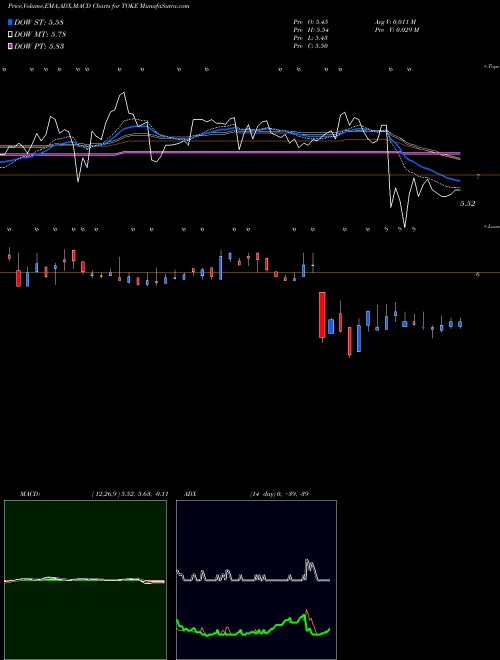Viewport: 500px width, 660px height.
Task: Click the large red gap-down candlestick
Action: pos(322,315)
